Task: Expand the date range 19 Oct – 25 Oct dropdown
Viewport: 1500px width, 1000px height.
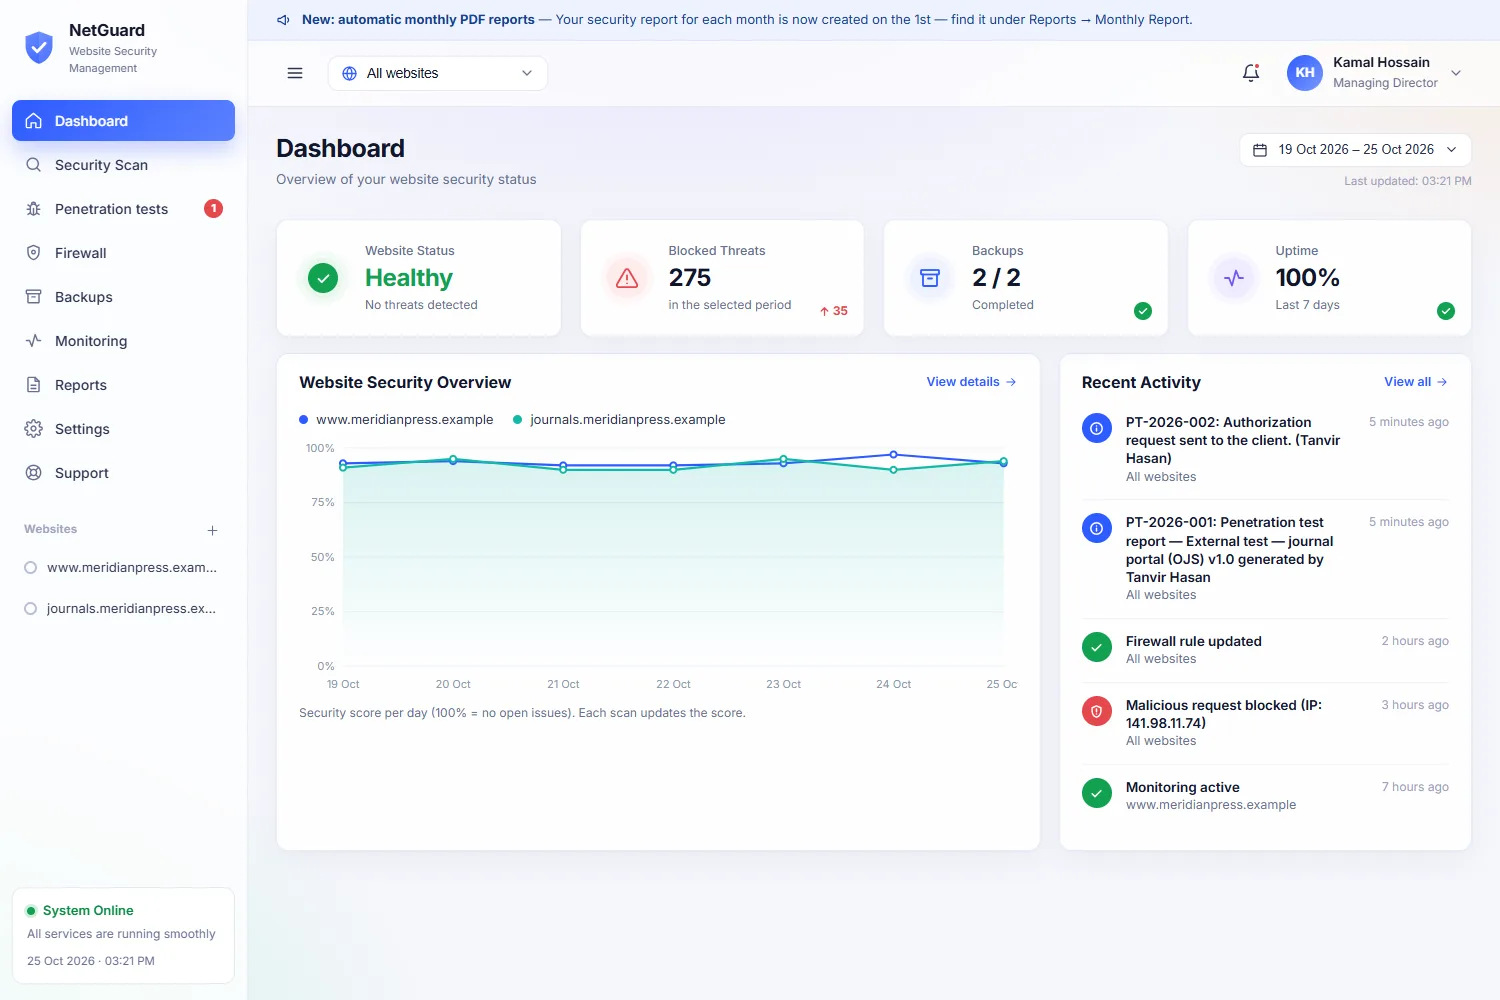Action: 1355,150
